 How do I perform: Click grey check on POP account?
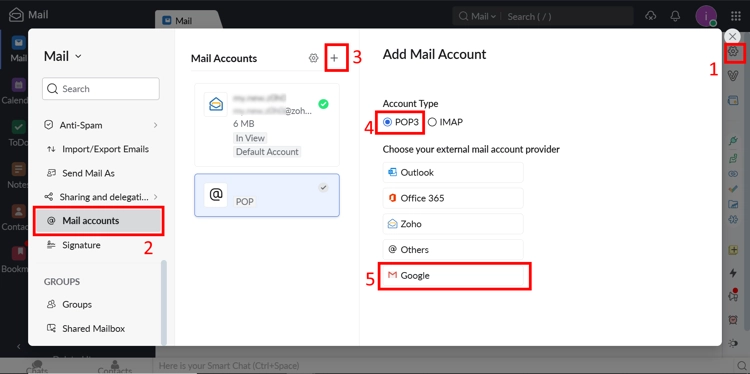click(323, 187)
